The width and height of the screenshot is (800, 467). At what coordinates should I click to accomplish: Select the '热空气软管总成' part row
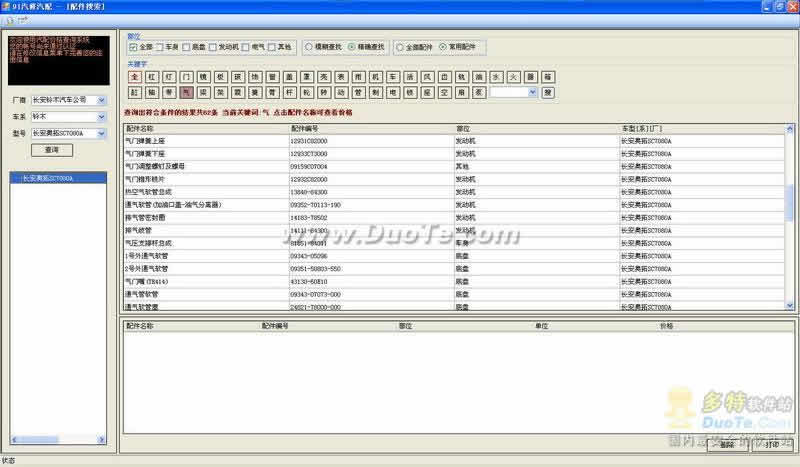pyautogui.click(x=454, y=192)
